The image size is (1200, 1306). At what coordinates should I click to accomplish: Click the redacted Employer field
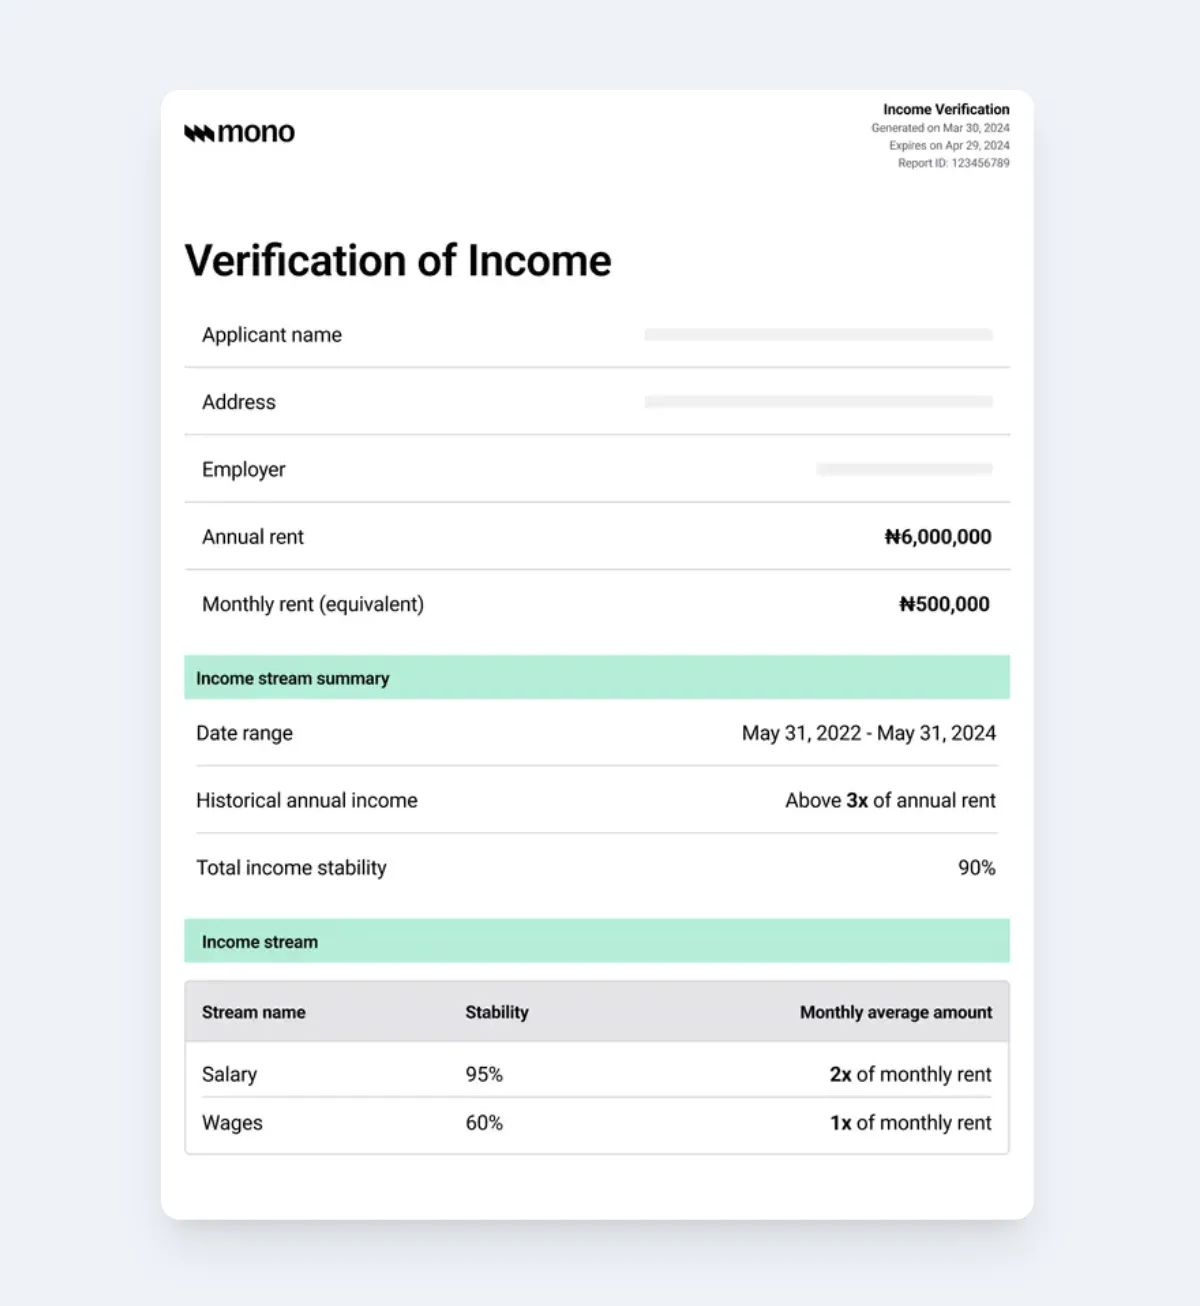point(904,469)
